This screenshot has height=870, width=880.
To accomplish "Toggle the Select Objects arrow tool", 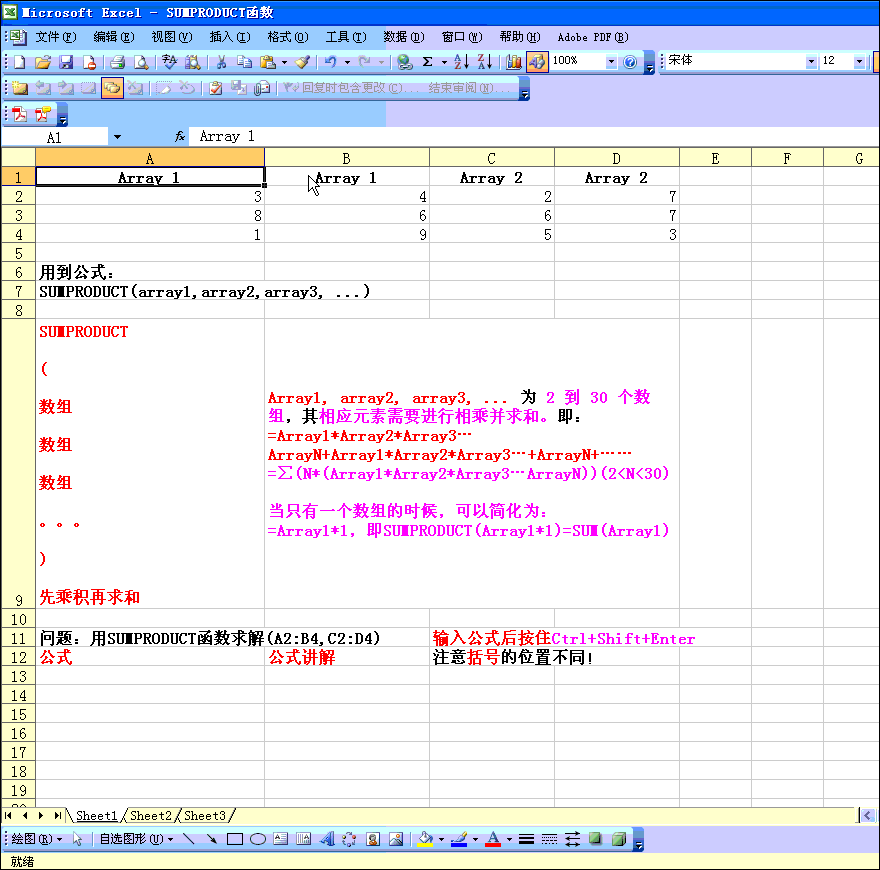I will pos(78,839).
